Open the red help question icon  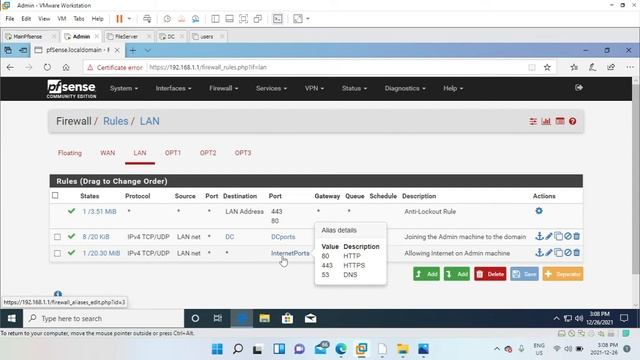coord(573,121)
